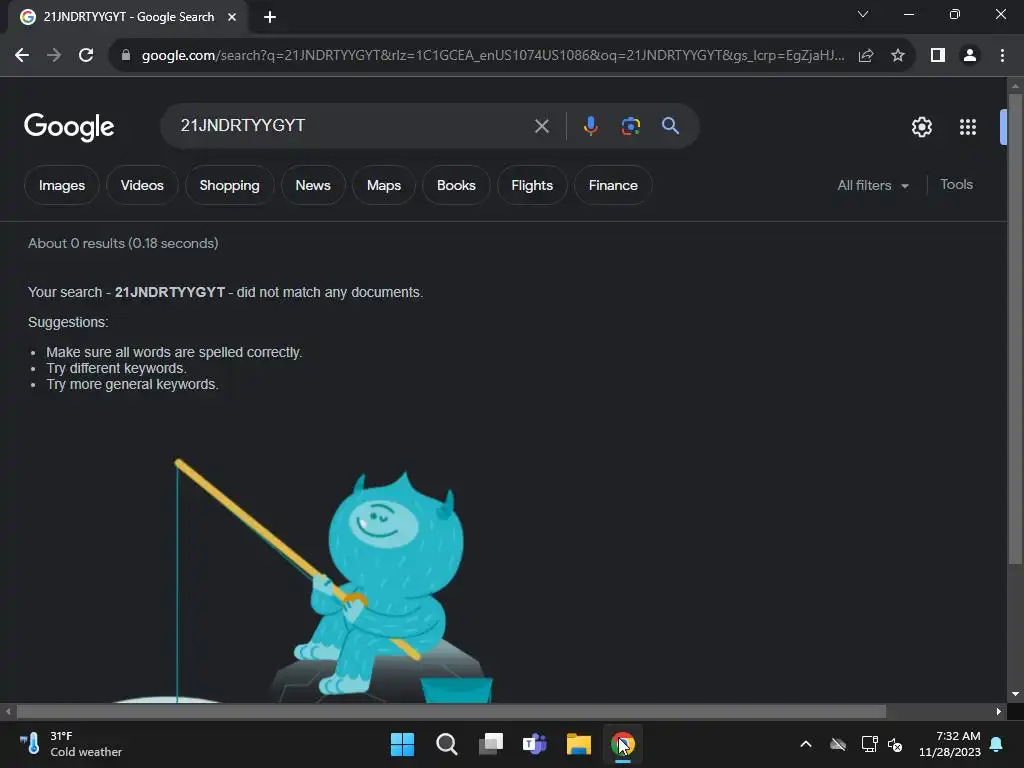Switch to News results
This screenshot has height=768, width=1024.
(x=313, y=185)
